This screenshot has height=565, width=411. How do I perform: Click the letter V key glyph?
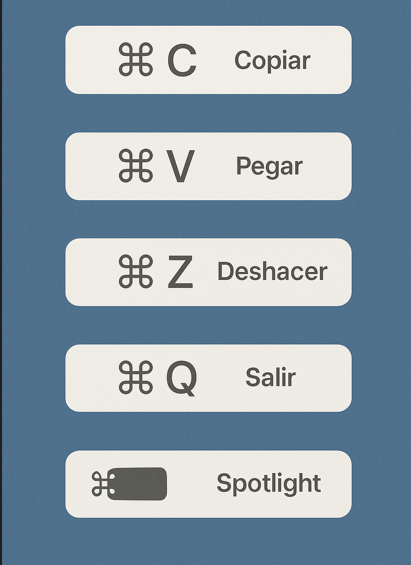point(180,166)
